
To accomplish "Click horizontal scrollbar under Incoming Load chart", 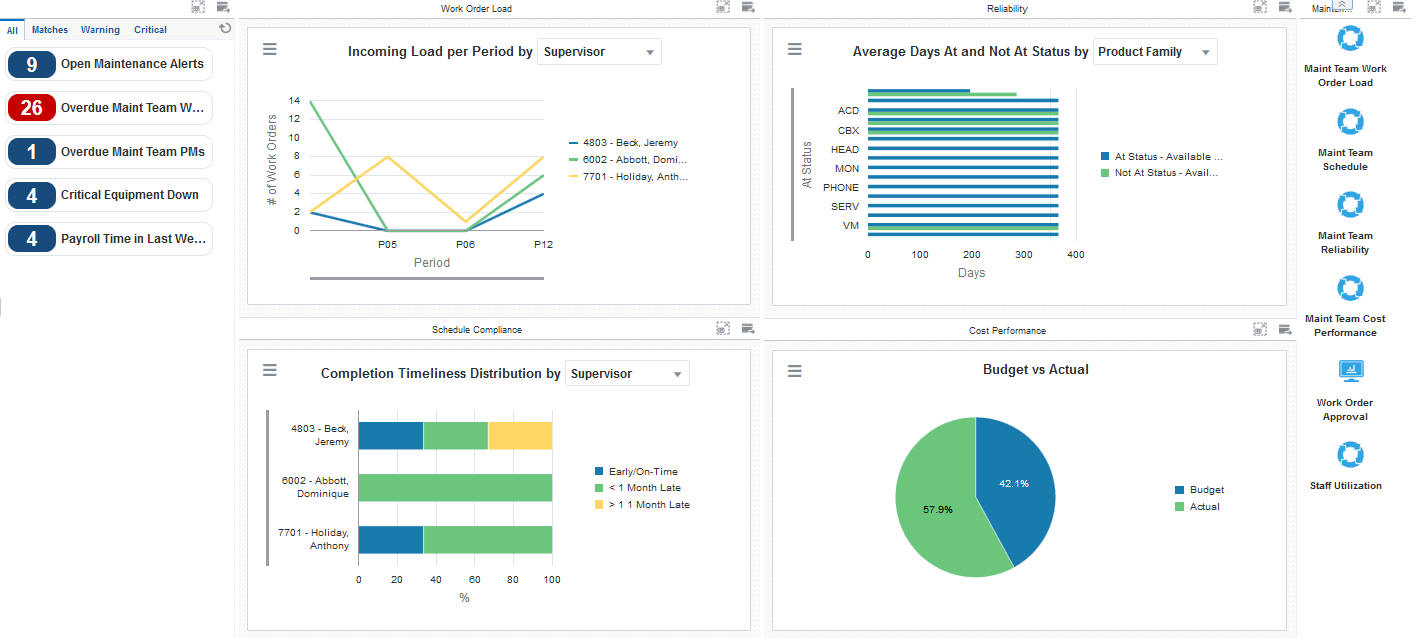I will click(x=427, y=278).
